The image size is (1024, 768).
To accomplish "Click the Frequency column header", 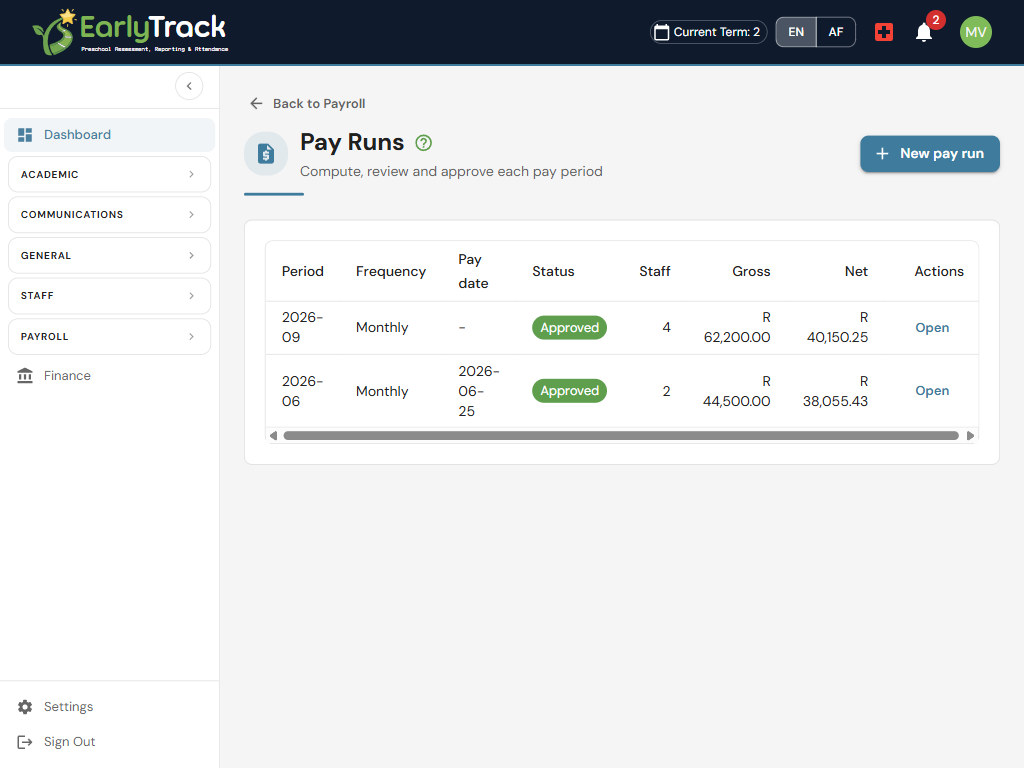I will coord(391,271).
